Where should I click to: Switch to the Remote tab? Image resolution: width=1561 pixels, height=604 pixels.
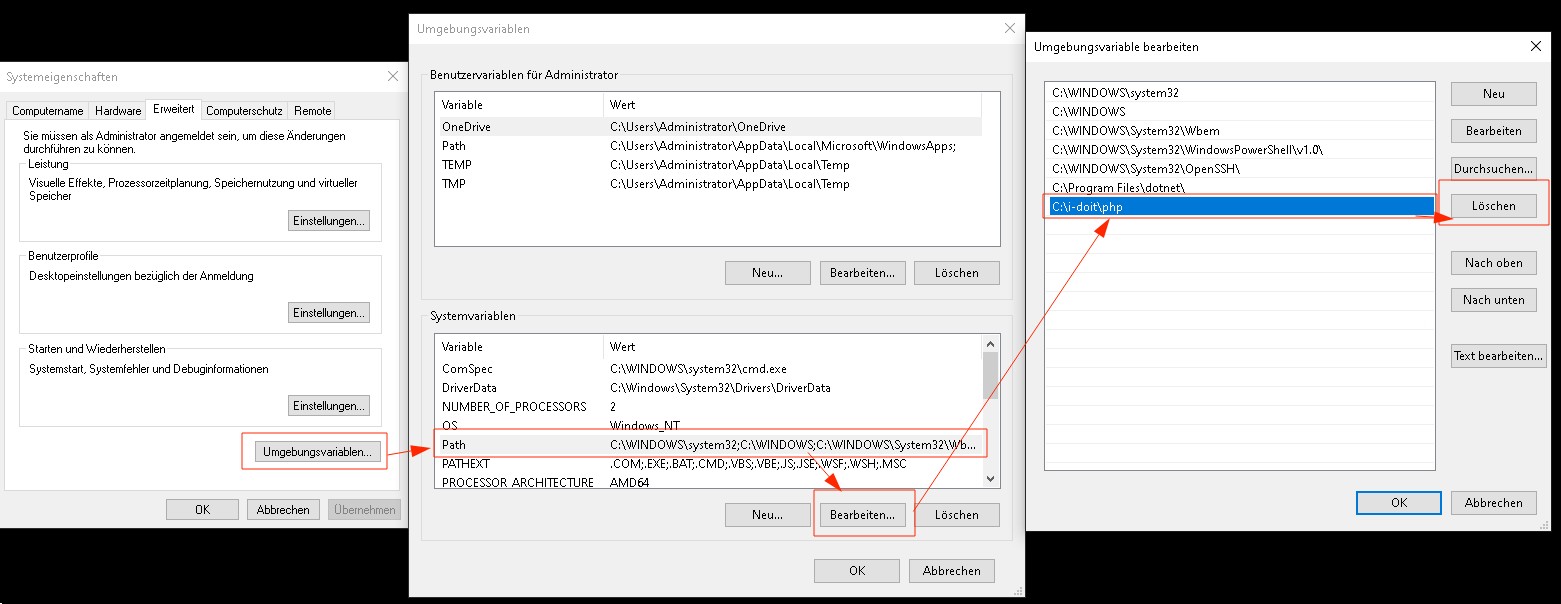(x=313, y=111)
